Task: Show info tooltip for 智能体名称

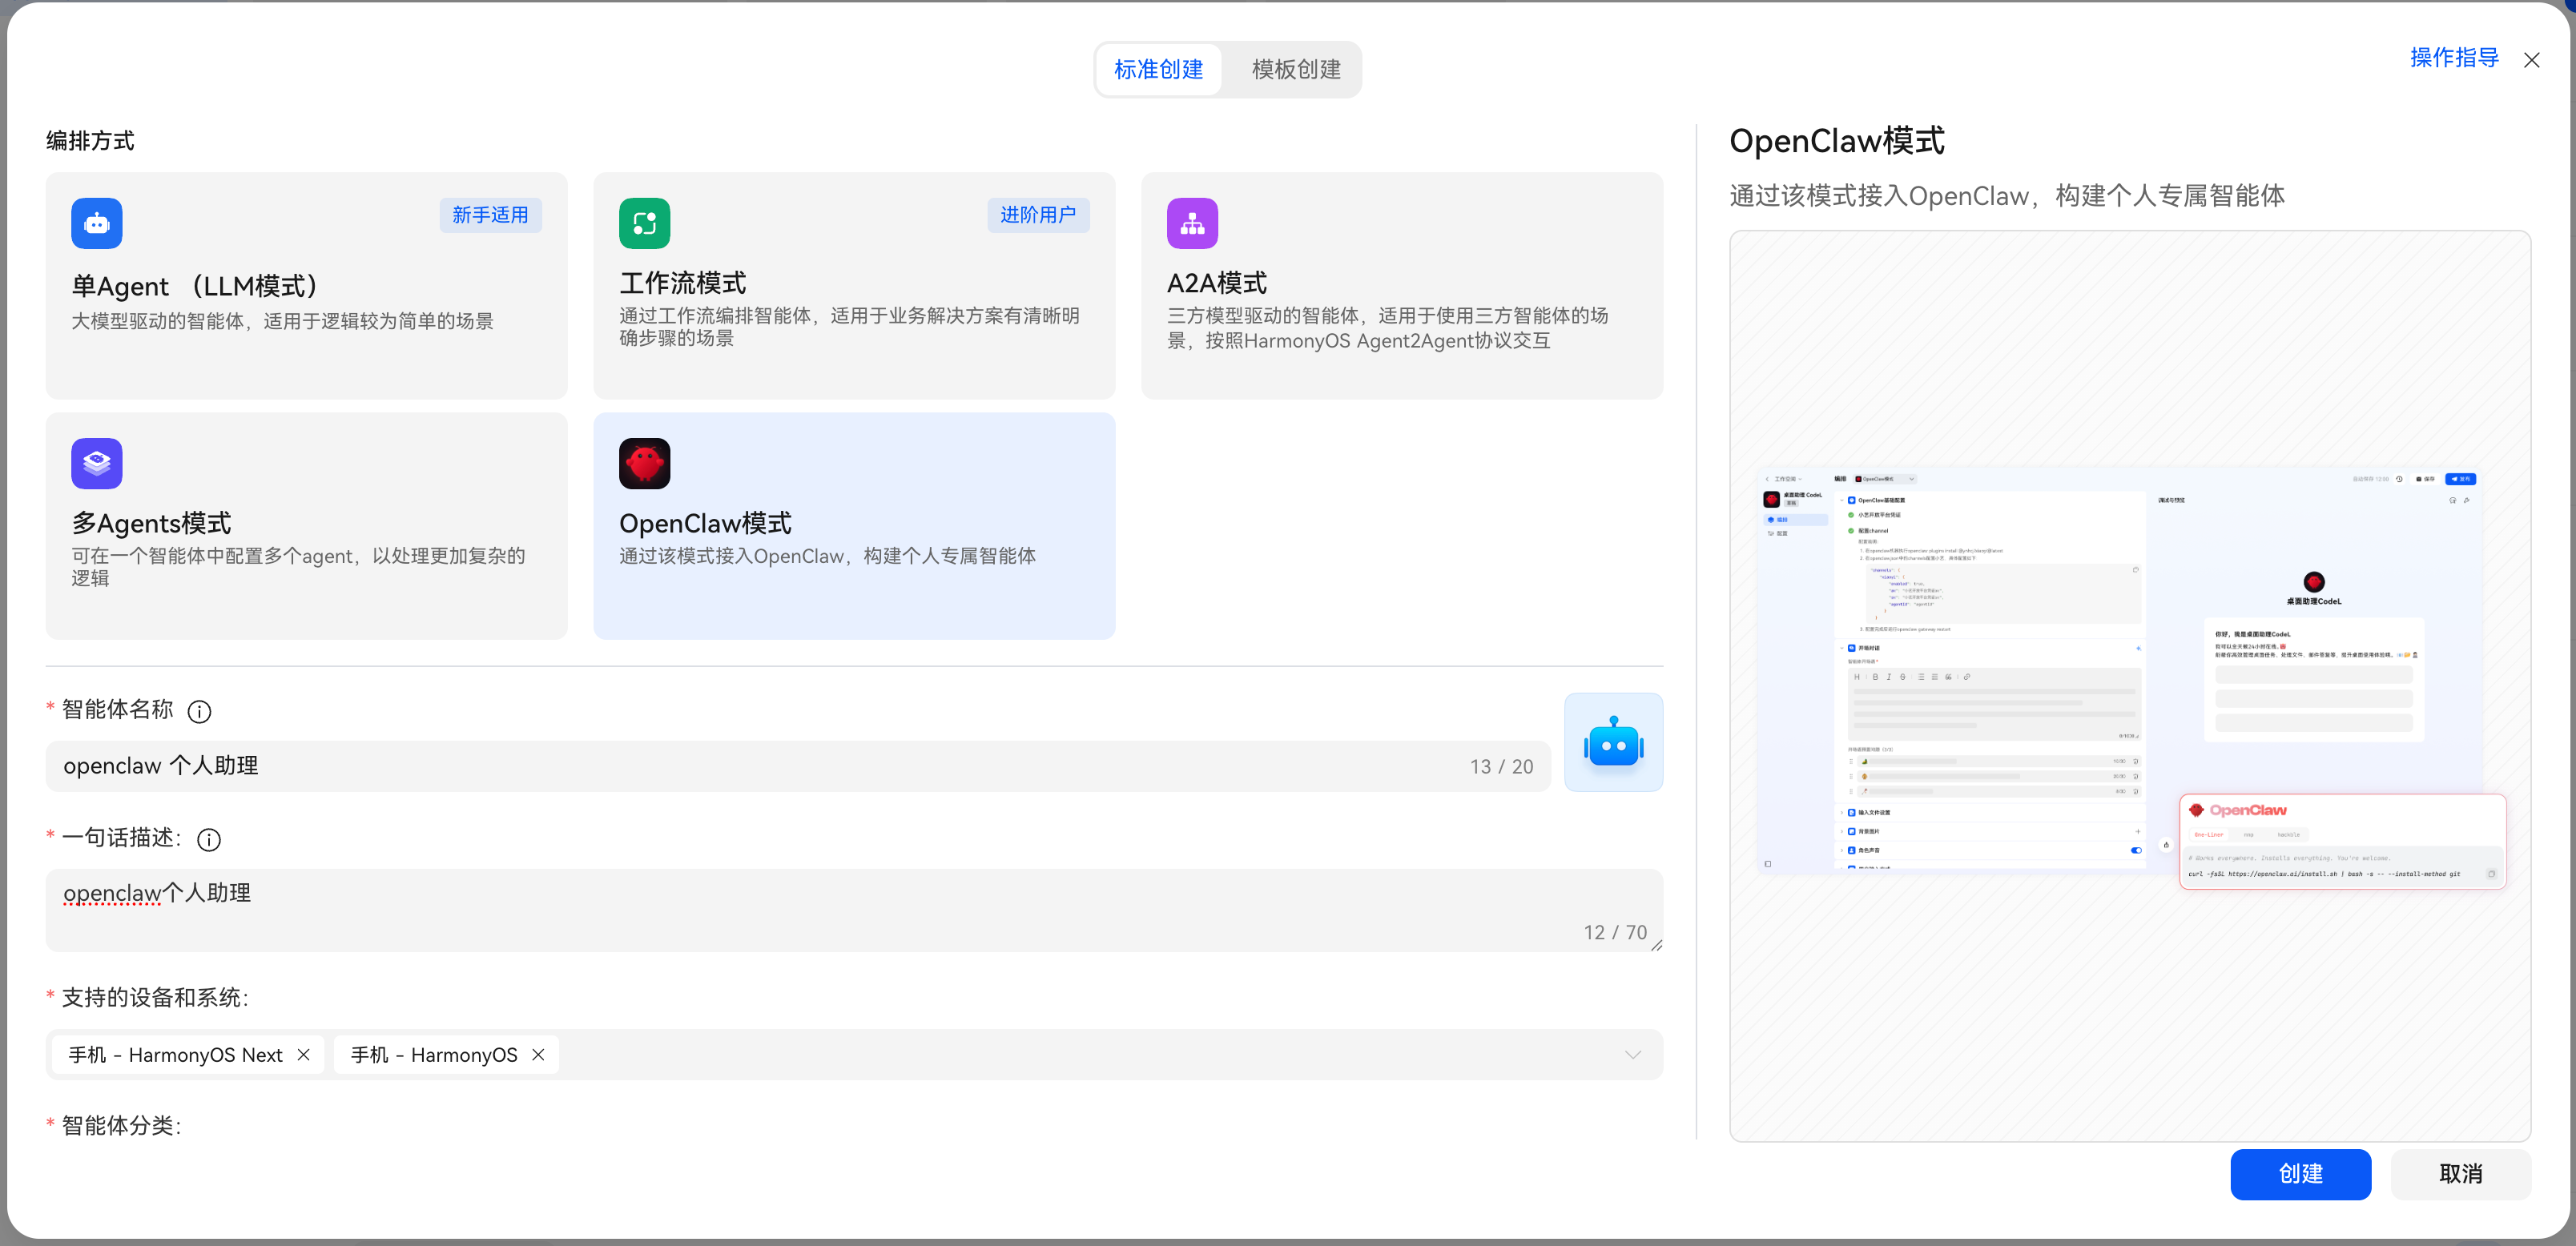Action: (200, 711)
